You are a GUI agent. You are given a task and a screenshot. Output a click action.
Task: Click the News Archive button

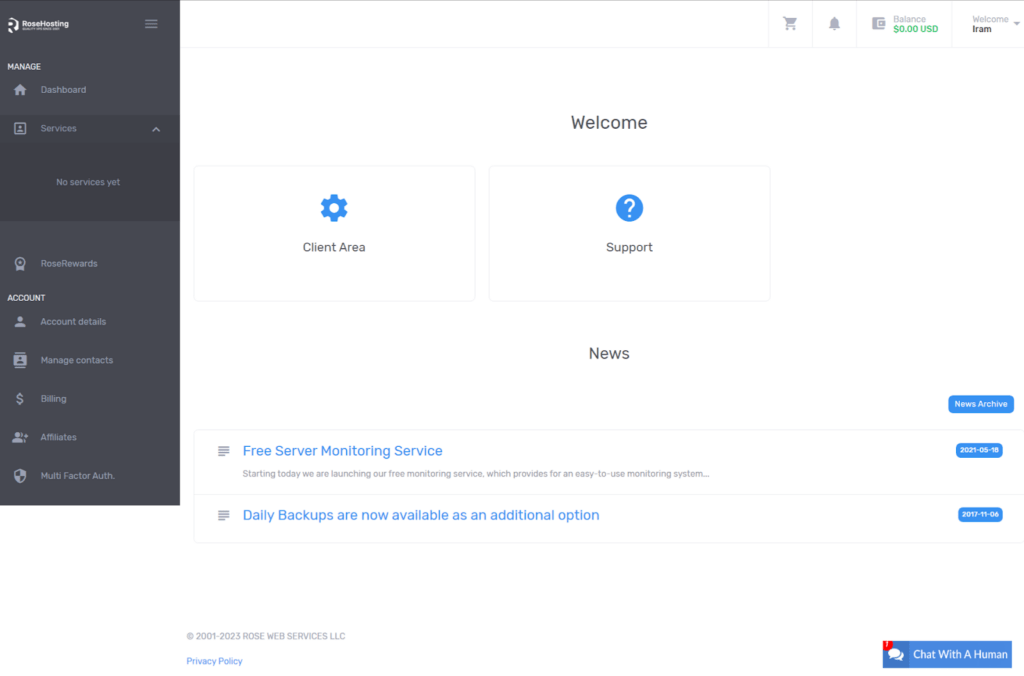tap(981, 404)
